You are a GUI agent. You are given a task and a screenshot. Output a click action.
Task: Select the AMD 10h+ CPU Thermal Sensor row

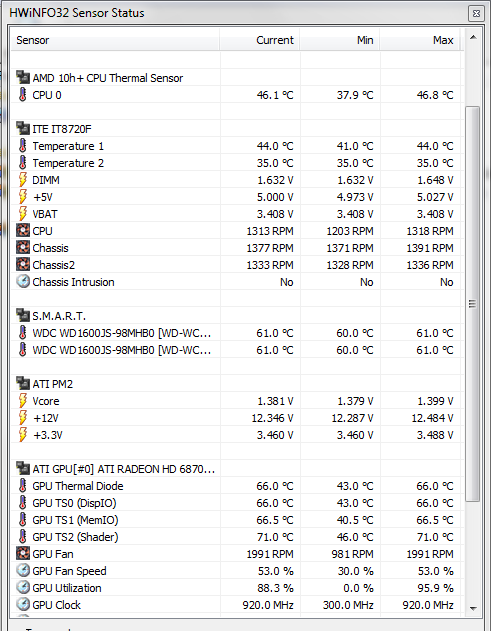[237, 78]
